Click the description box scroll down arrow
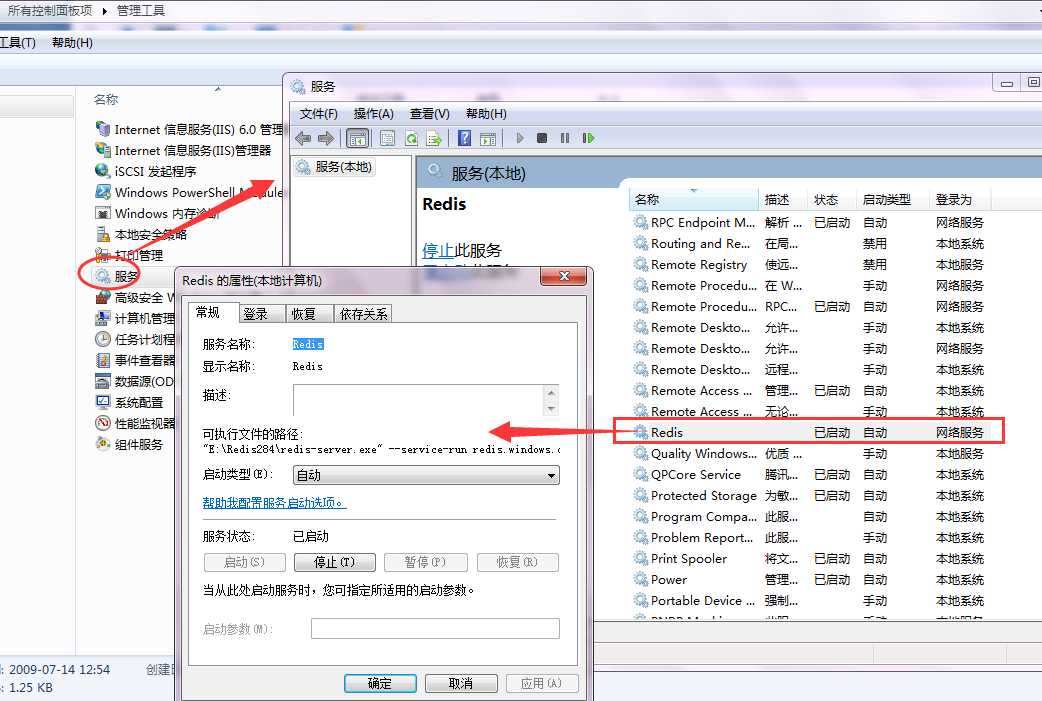This screenshot has height=701, width=1042. point(551,409)
